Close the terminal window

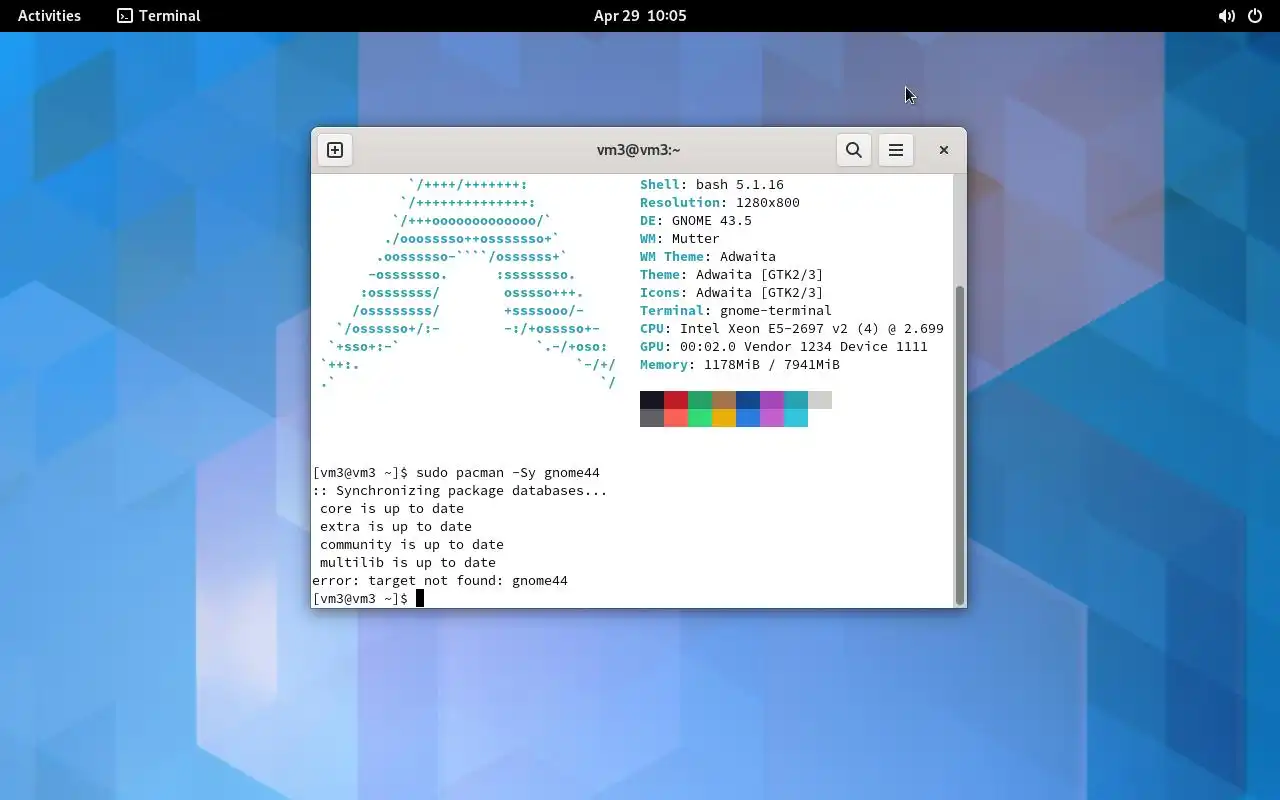point(943,150)
